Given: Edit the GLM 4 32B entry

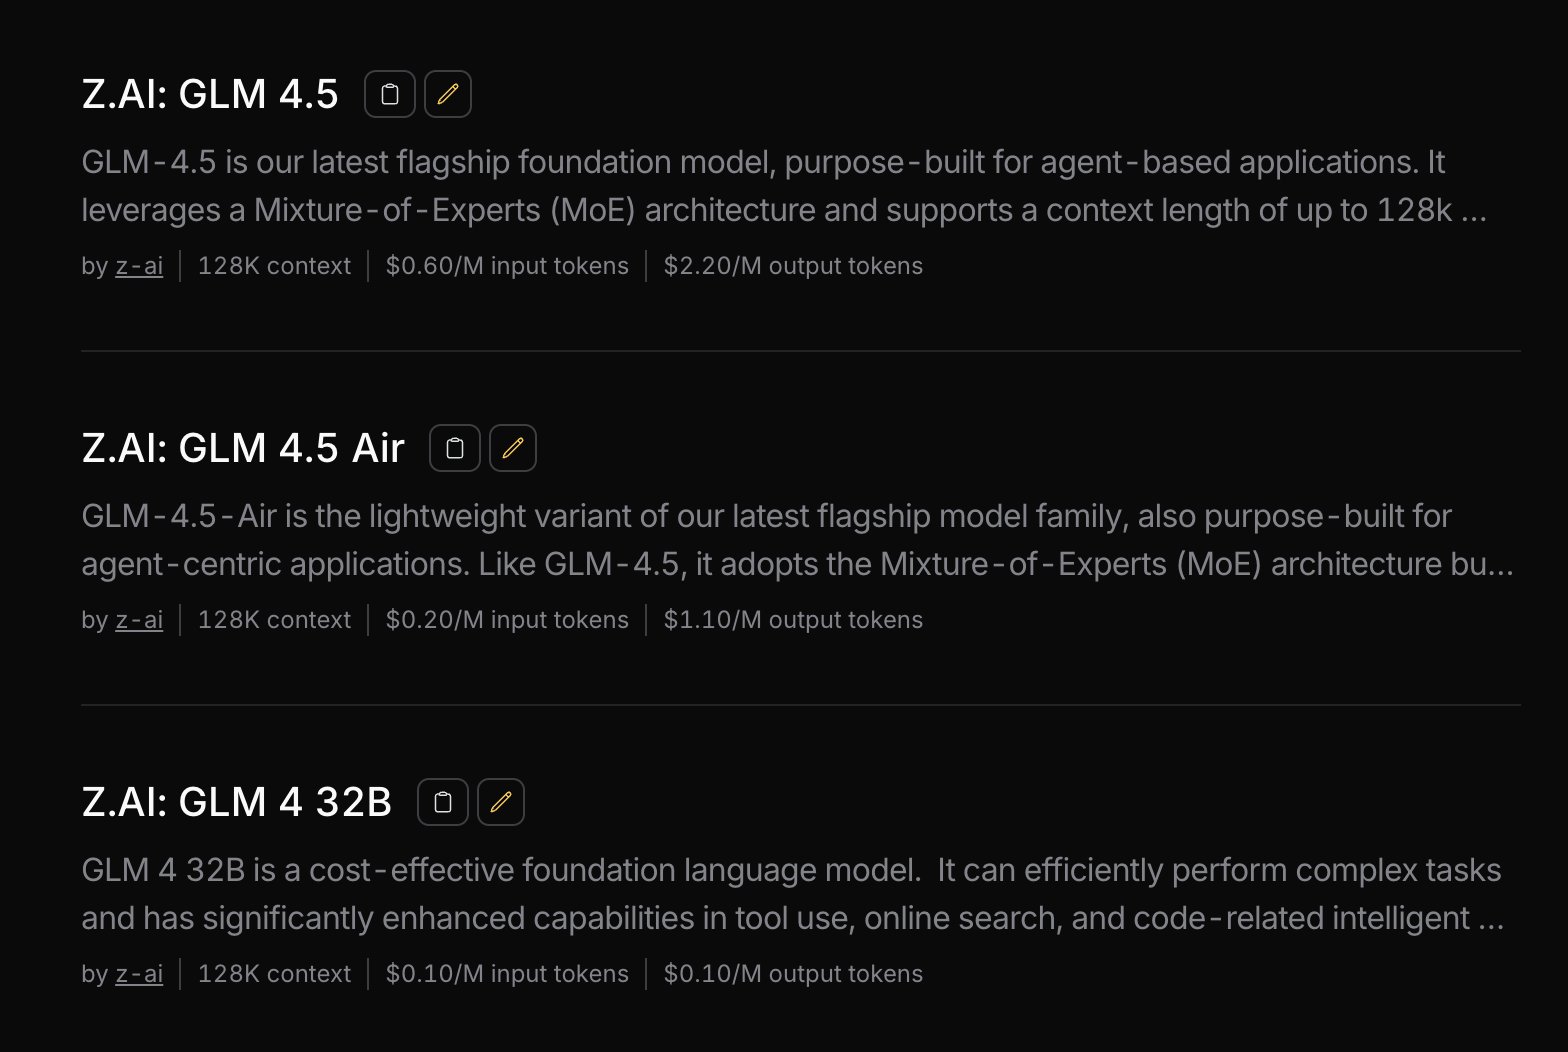Looking at the screenshot, I should click(x=501, y=802).
